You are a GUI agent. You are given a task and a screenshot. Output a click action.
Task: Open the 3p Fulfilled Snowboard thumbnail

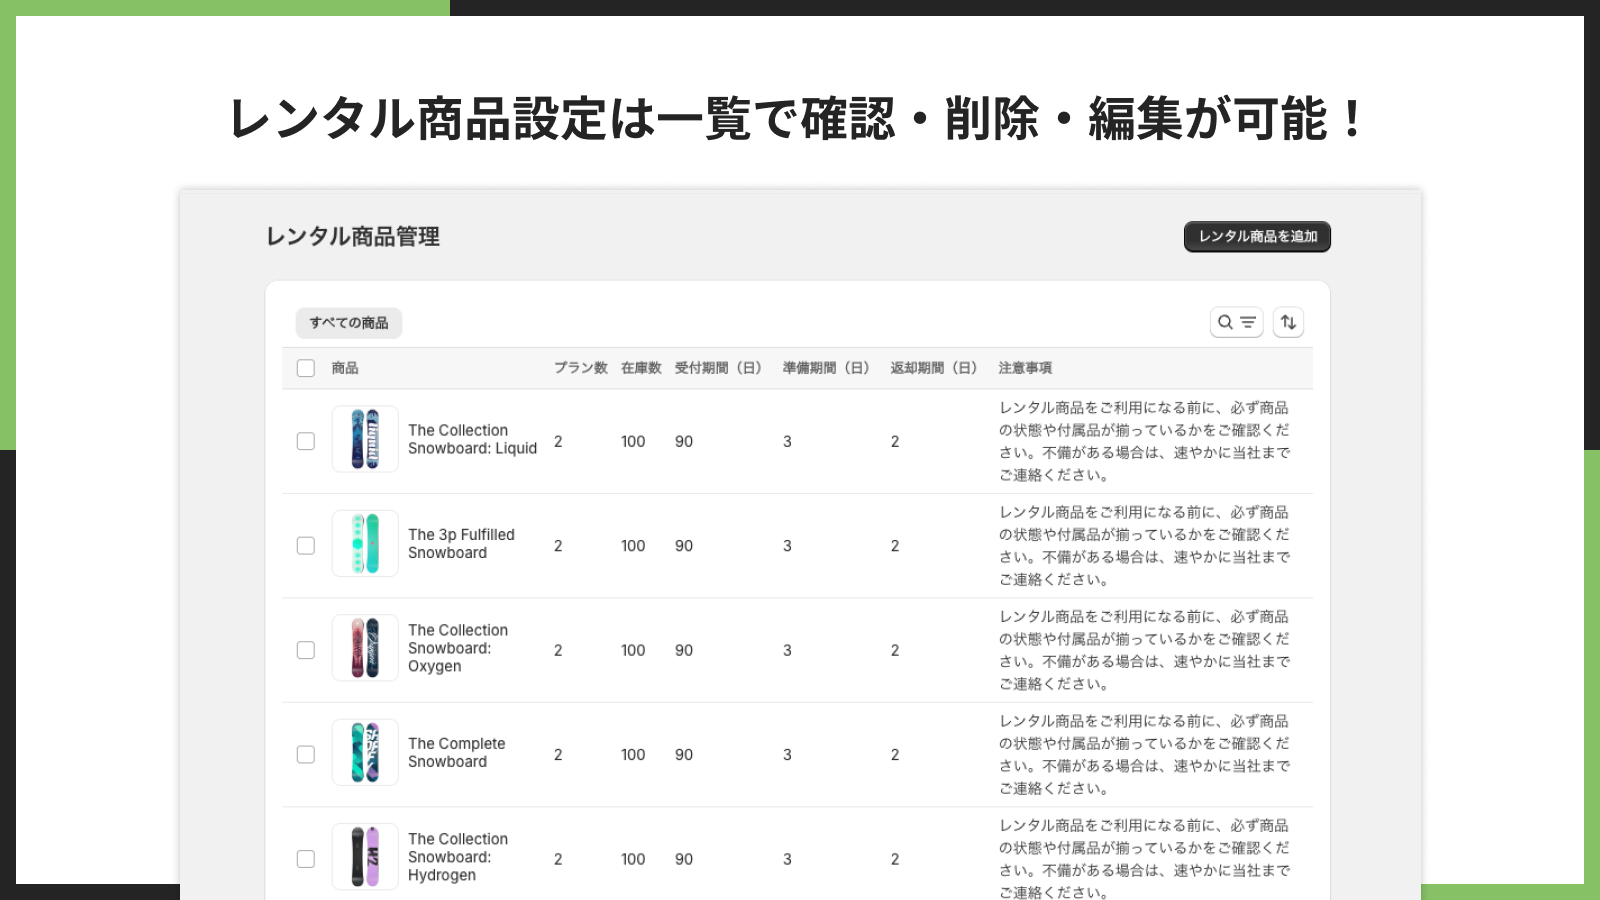[365, 544]
